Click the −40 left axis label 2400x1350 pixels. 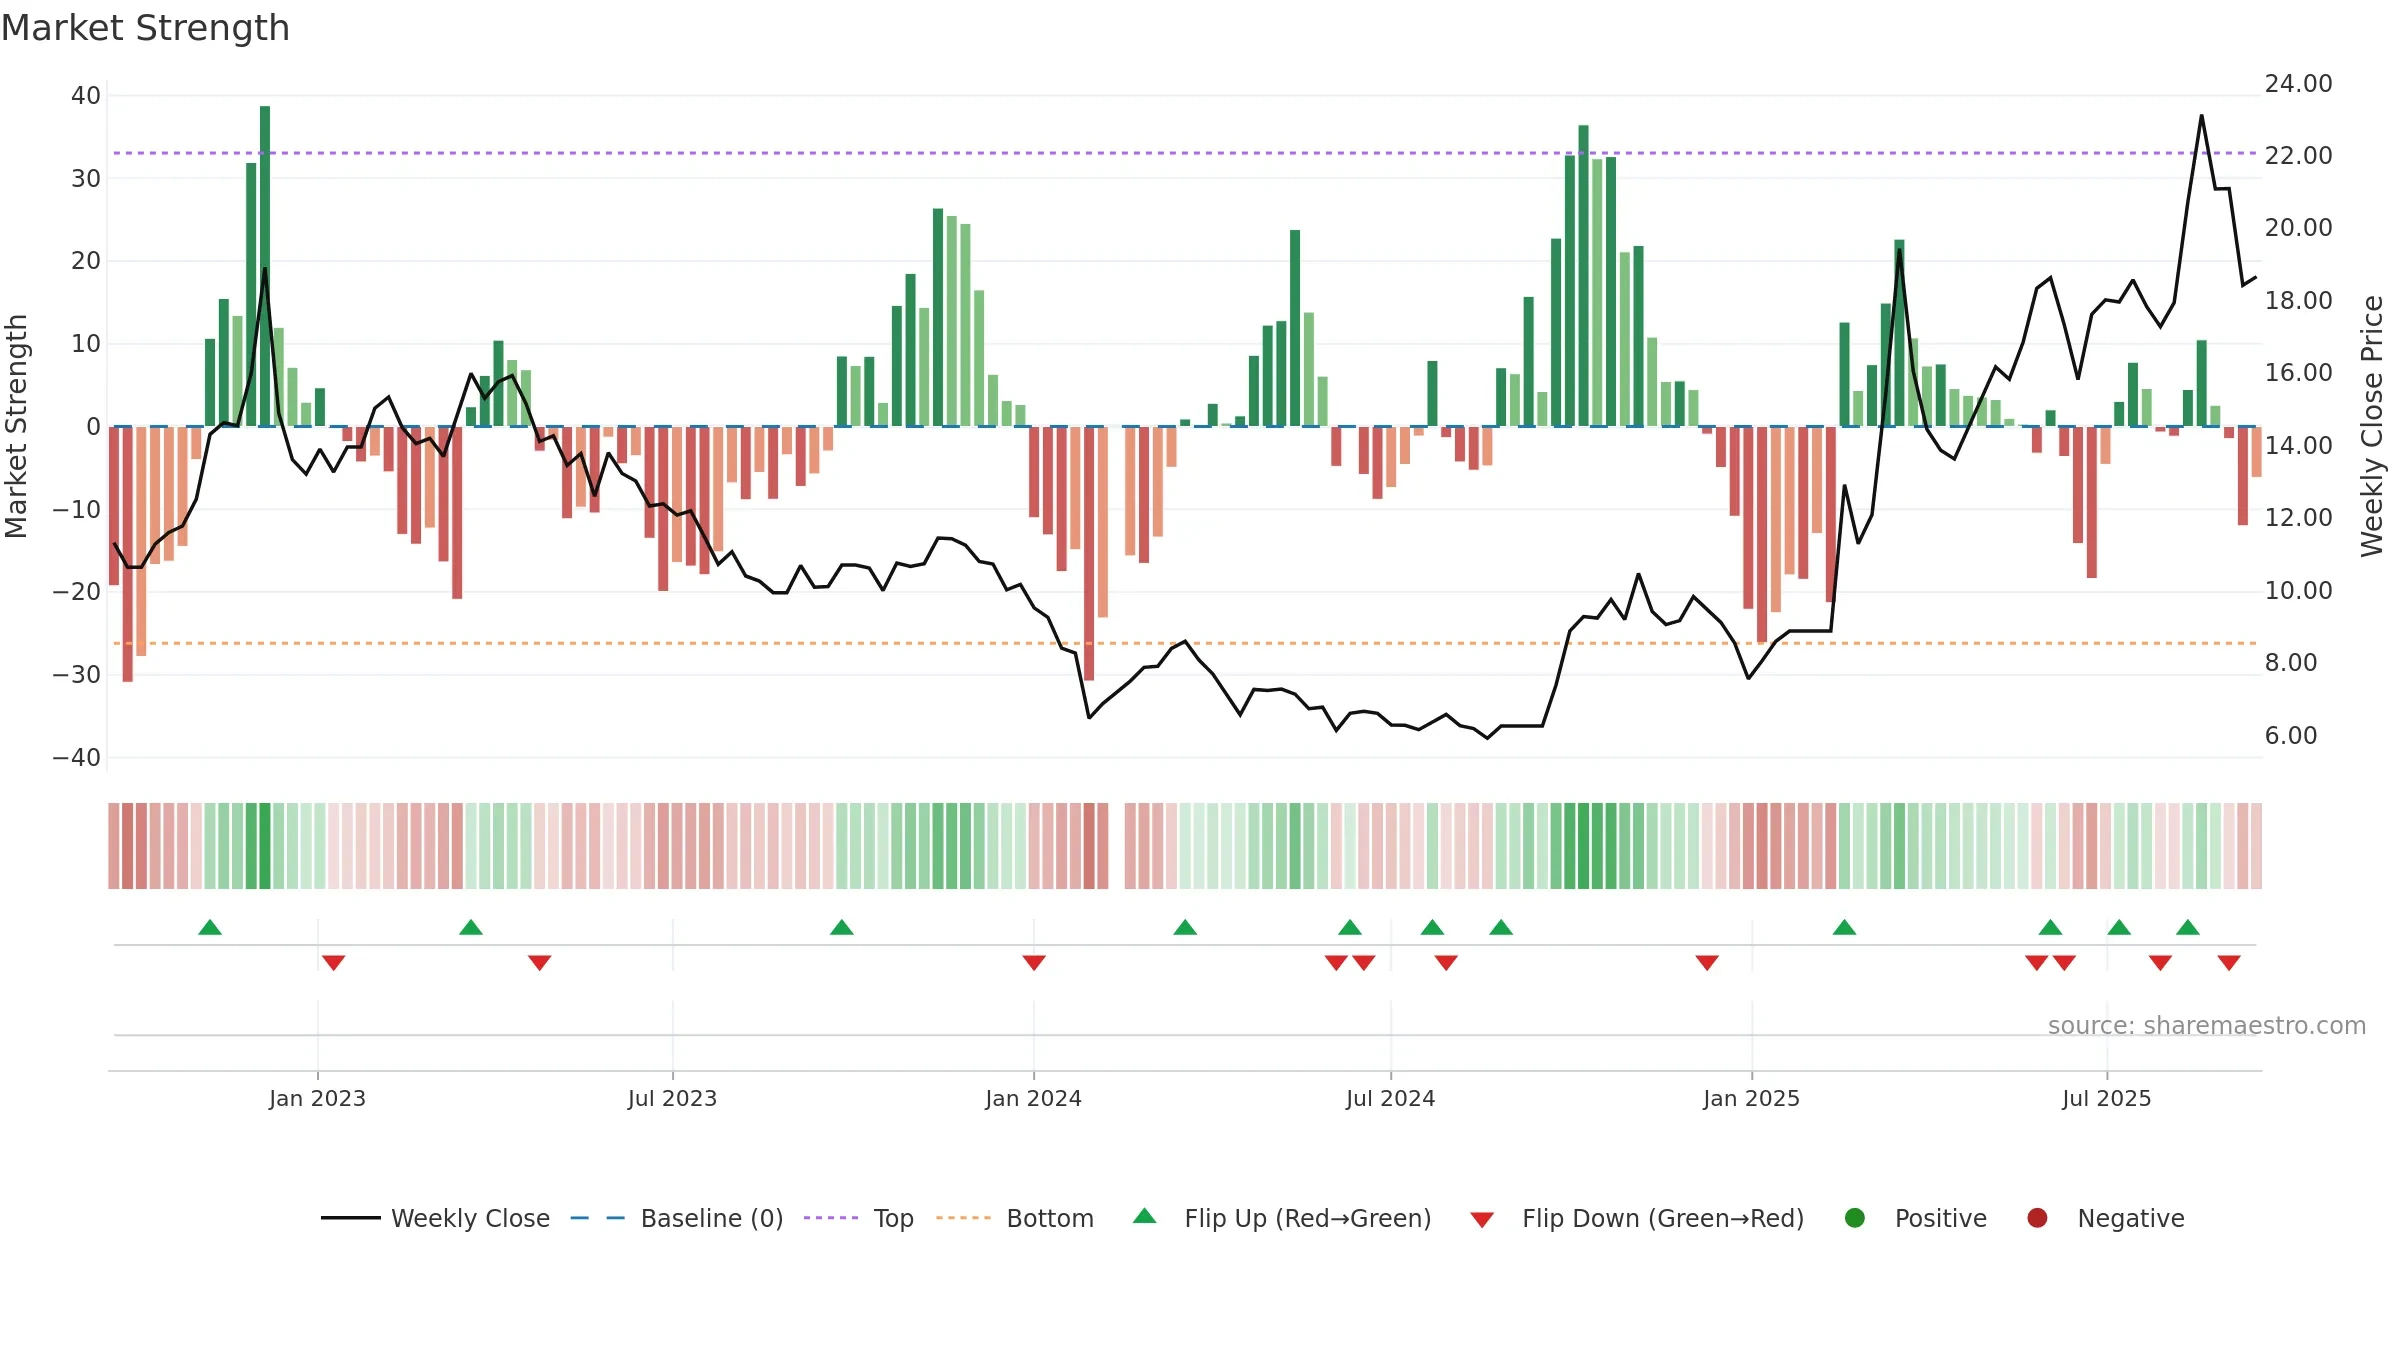(77, 758)
